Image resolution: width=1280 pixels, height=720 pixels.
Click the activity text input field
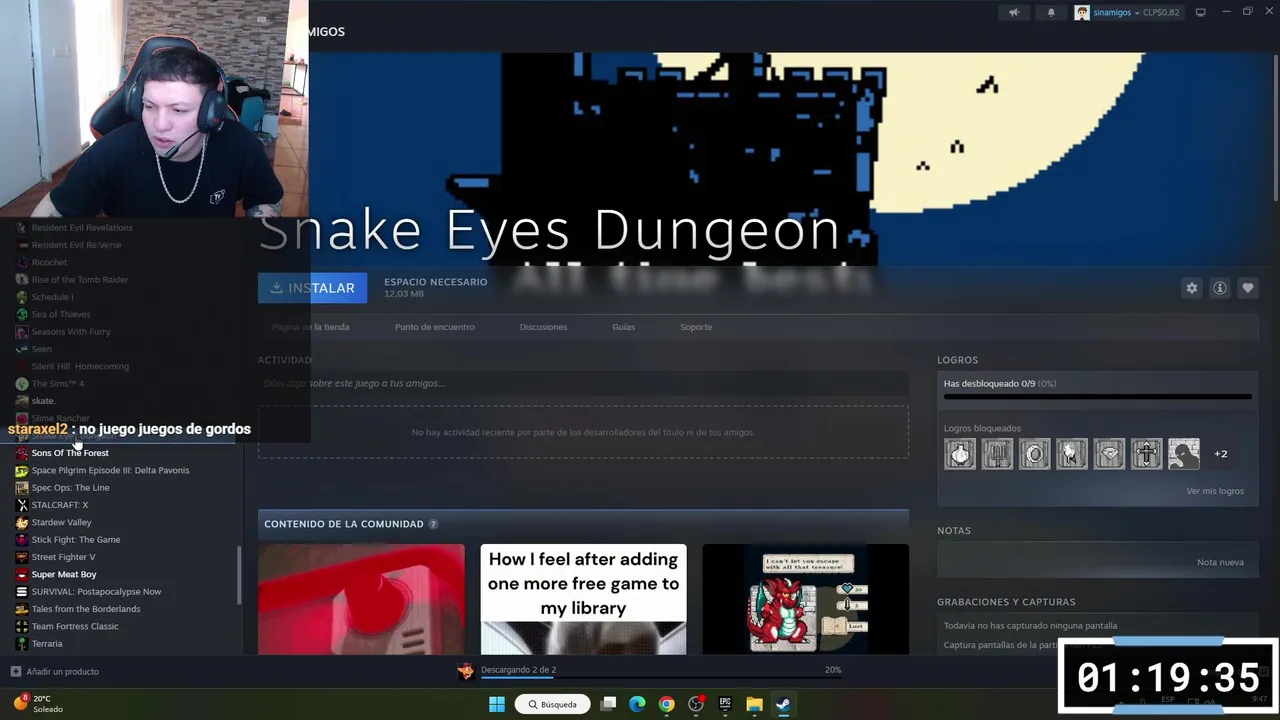pyautogui.click(x=583, y=383)
